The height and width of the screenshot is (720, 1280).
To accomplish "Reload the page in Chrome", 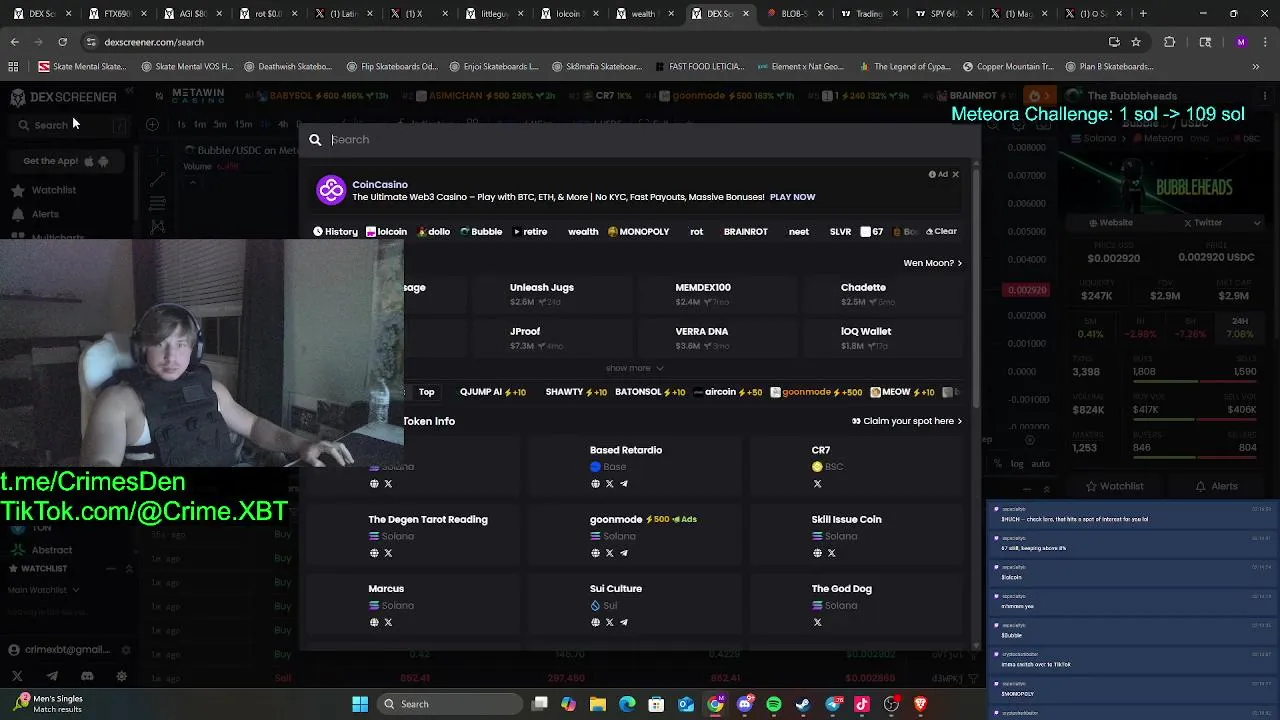I will [x=62, y=42].
